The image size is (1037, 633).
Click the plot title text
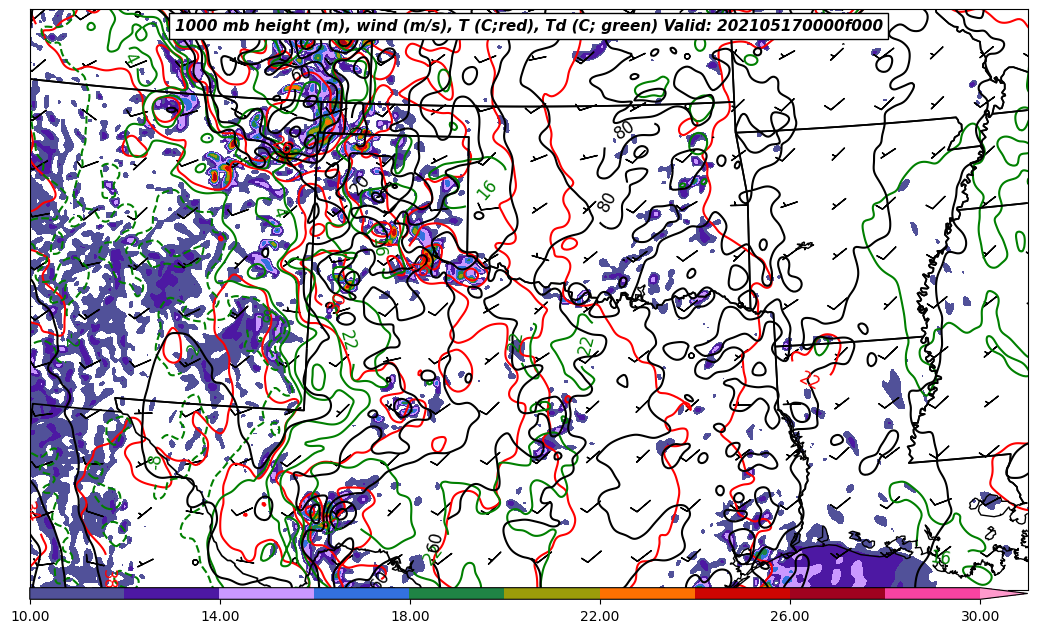(x=529, y=26)
